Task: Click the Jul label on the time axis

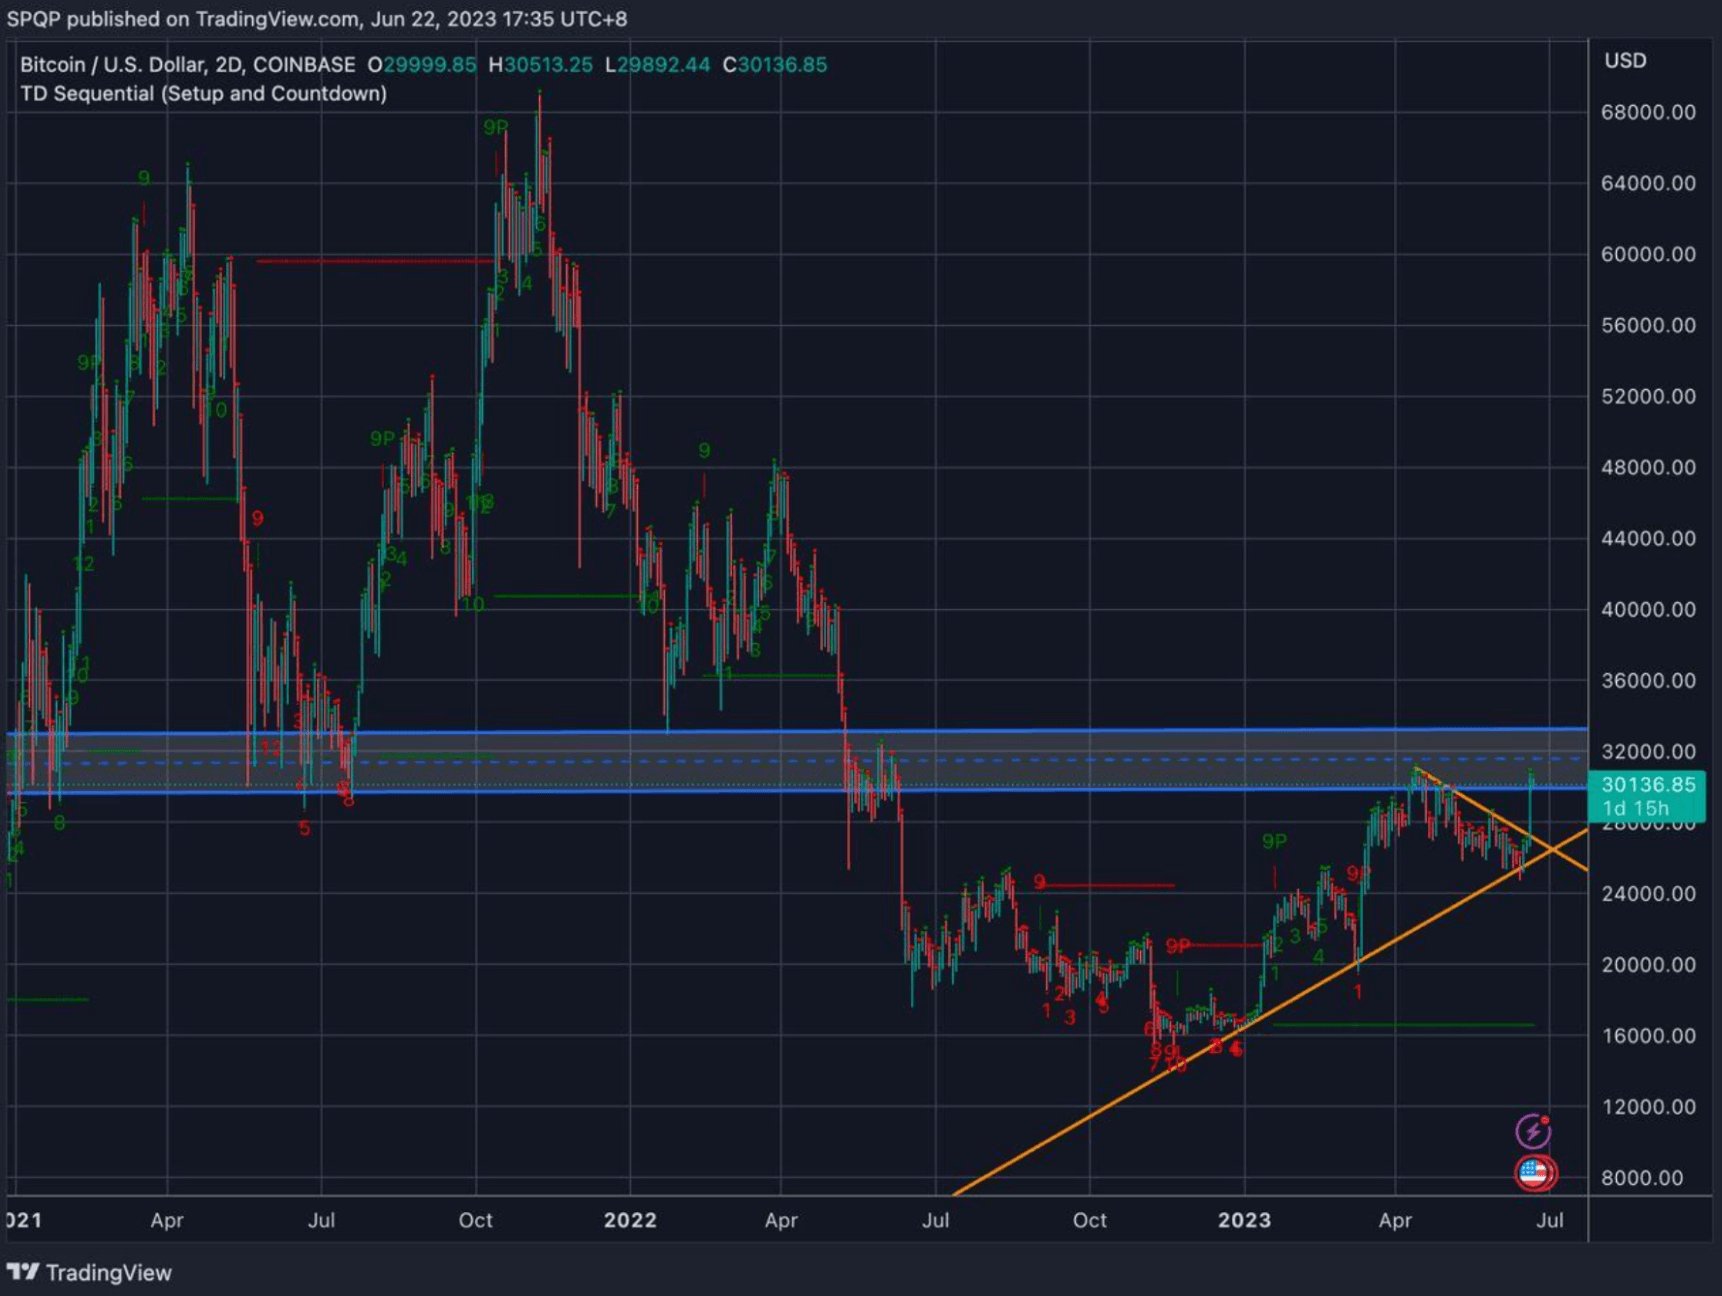Action: [1551, 1221]
